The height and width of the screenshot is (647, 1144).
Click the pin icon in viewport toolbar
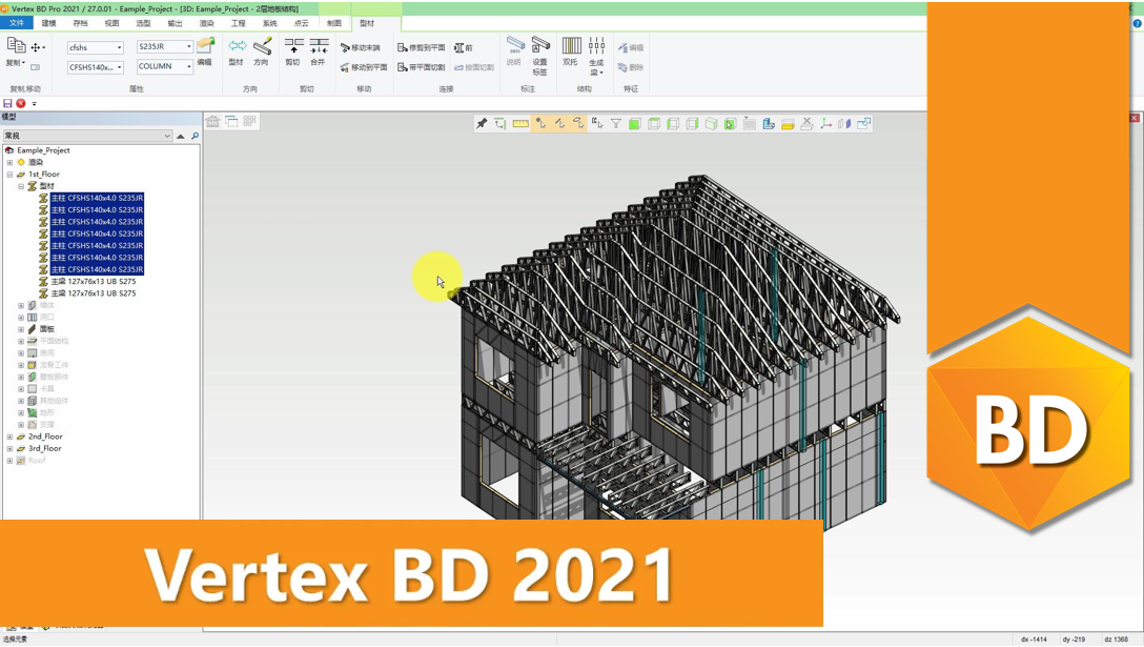482,124
